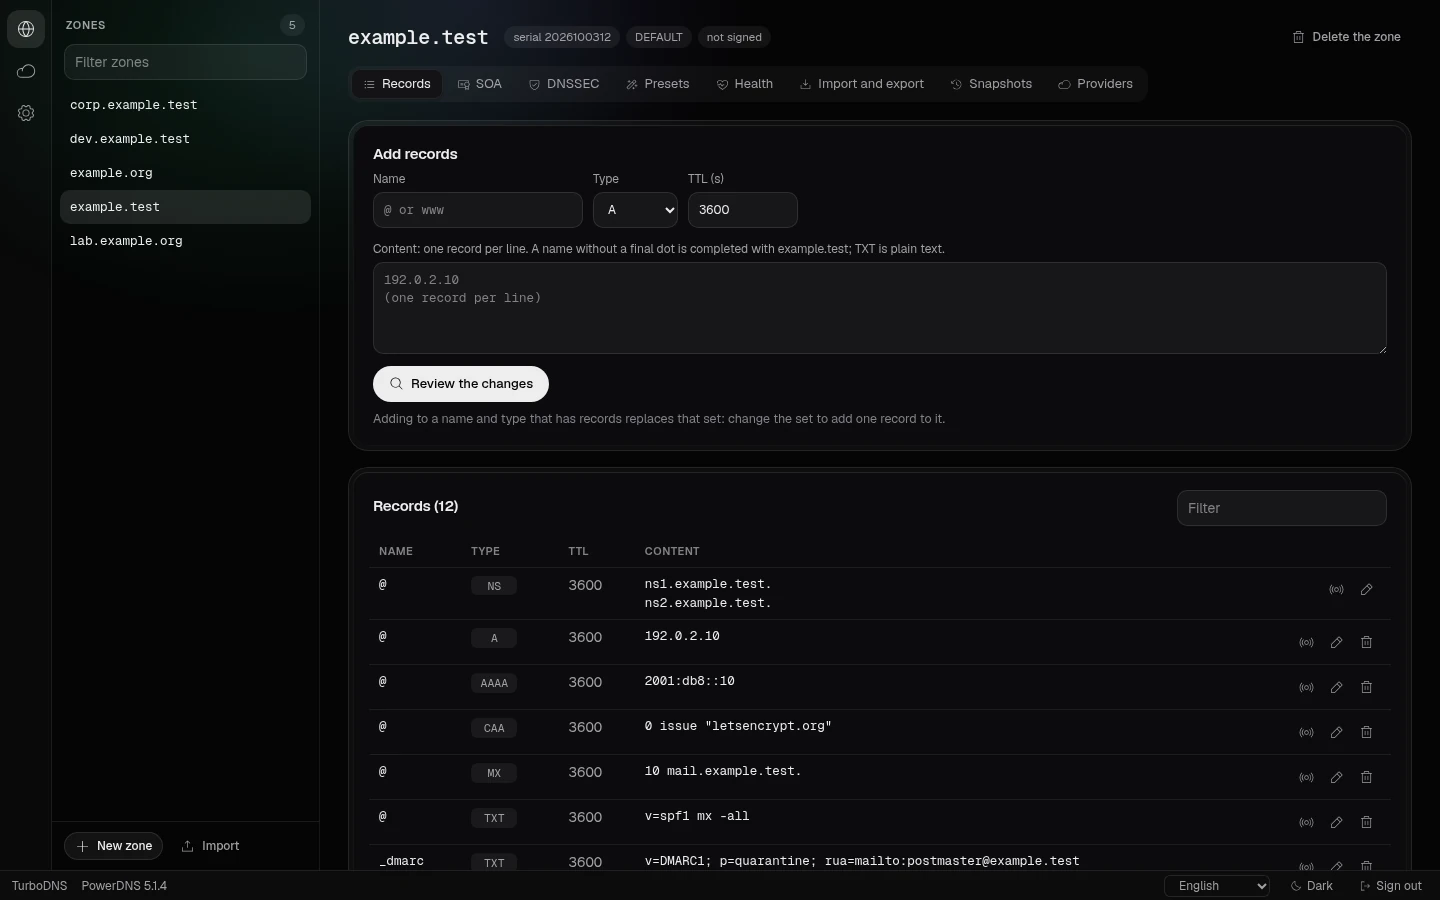Click Delete the zone
The height and width of the screenshot is (900, 1440).
pos(1346,37)
